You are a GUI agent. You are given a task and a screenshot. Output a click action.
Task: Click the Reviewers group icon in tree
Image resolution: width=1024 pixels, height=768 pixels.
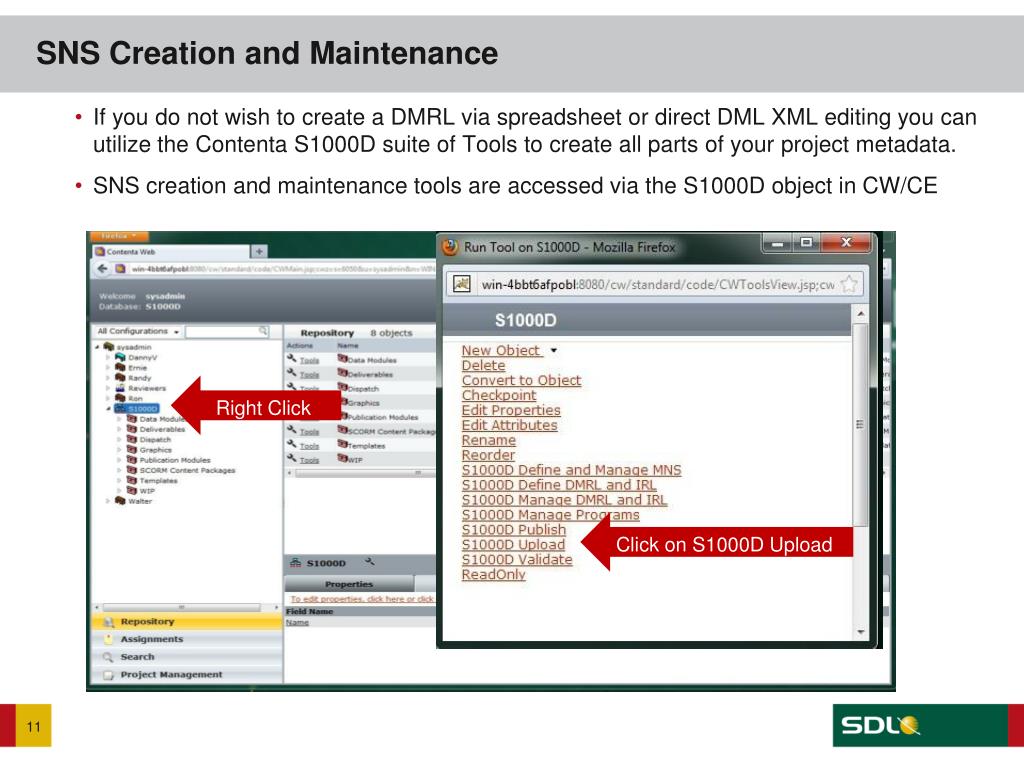[120, 388]
